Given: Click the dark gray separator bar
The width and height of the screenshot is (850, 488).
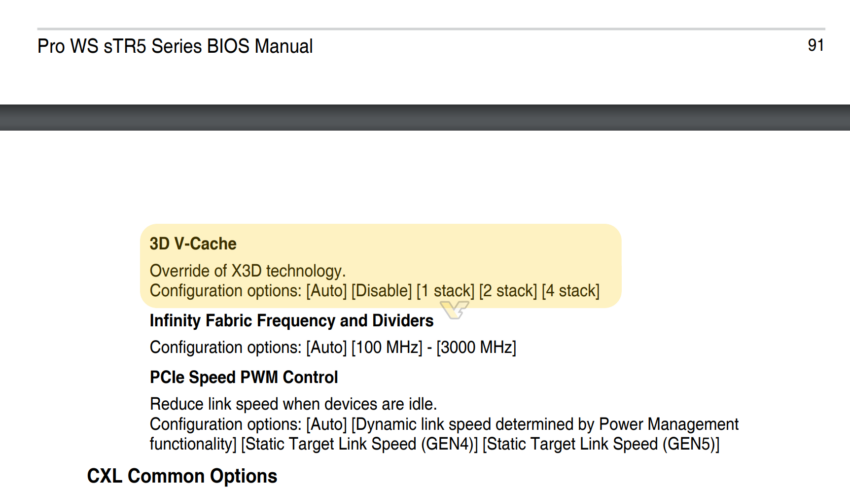Looking at the screenshot, I should [425, 117].
